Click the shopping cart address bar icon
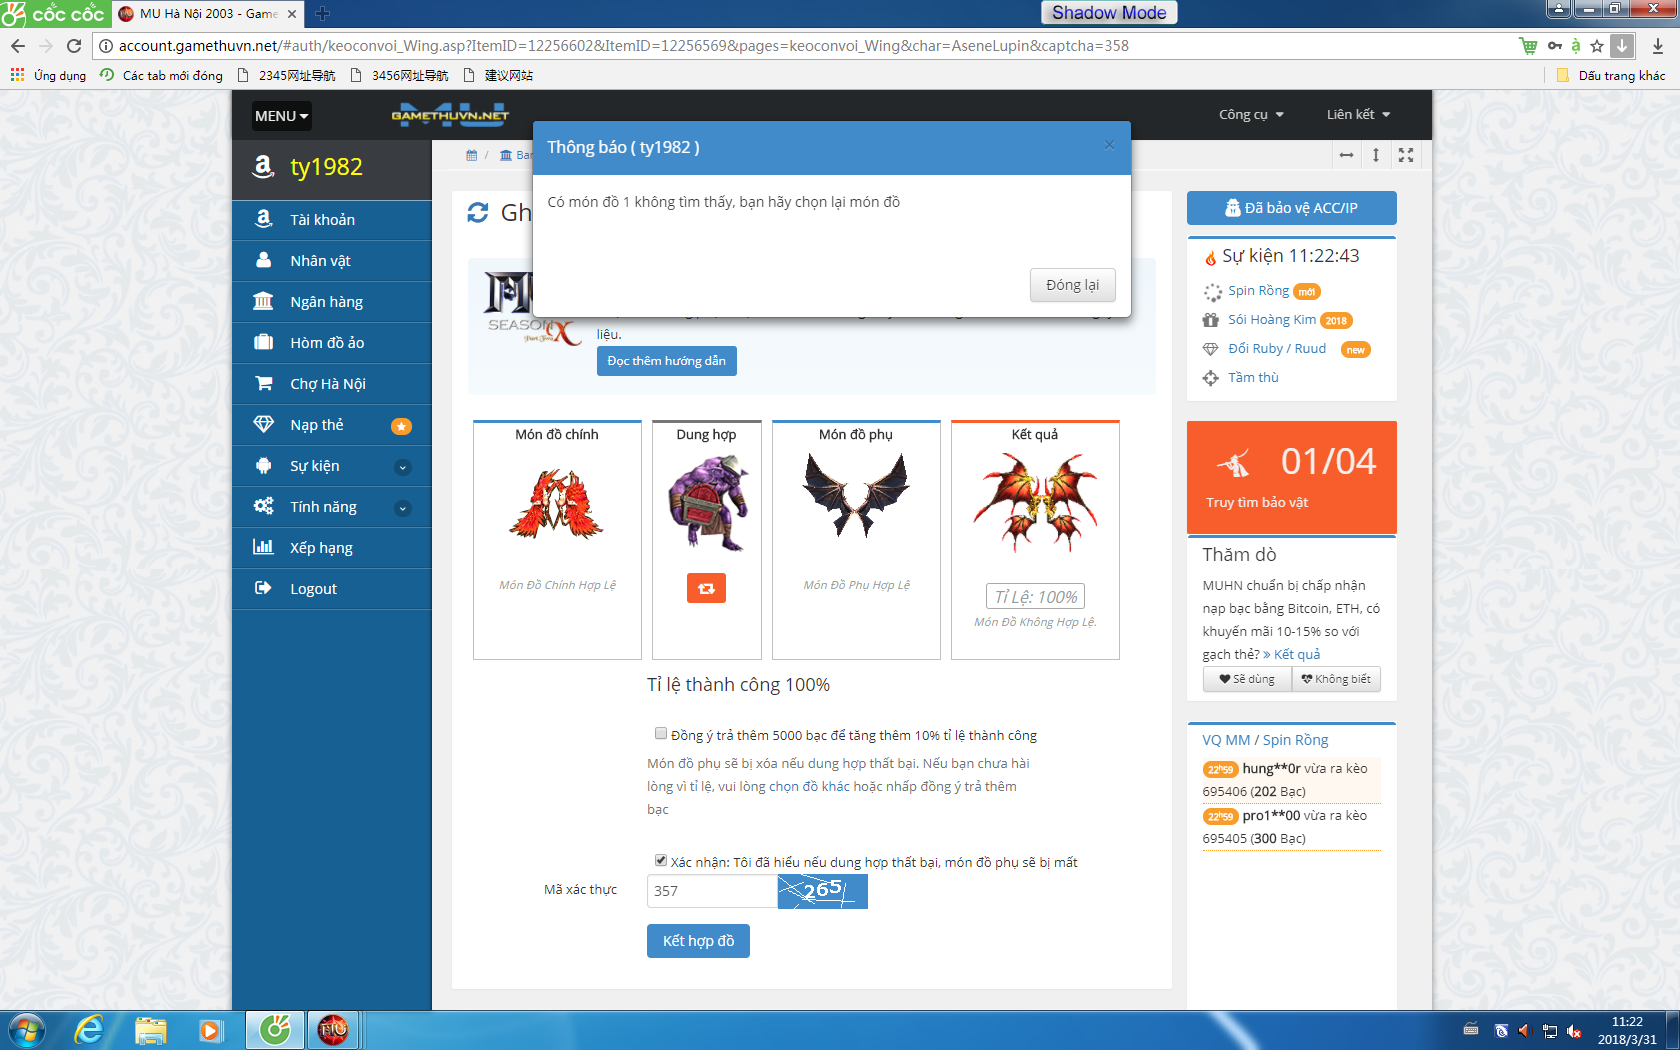Screen dimensions: 1680x1050 coord(1528,46)
